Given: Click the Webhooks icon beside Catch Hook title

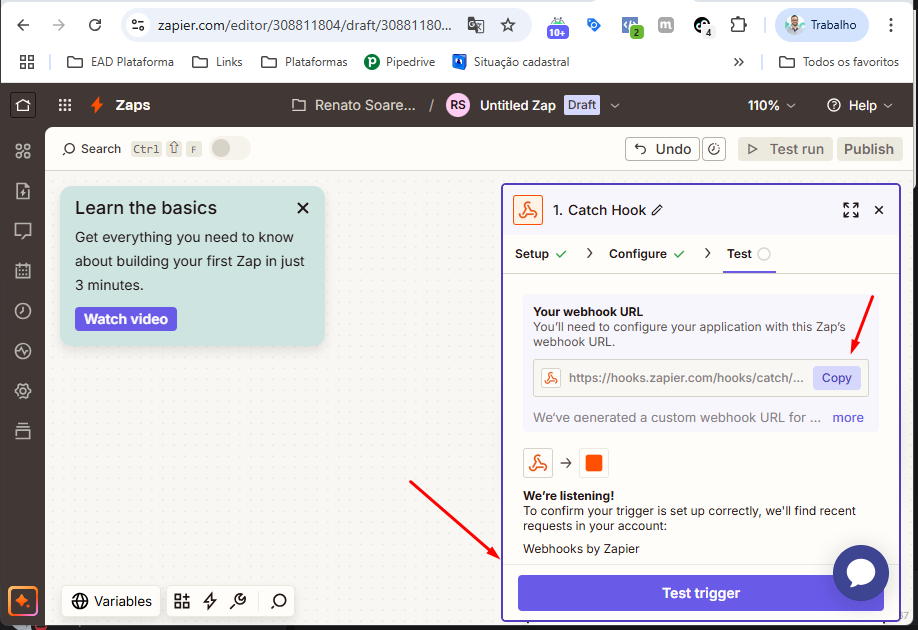Looking at the screenshot, I should [x=528, y=210].
